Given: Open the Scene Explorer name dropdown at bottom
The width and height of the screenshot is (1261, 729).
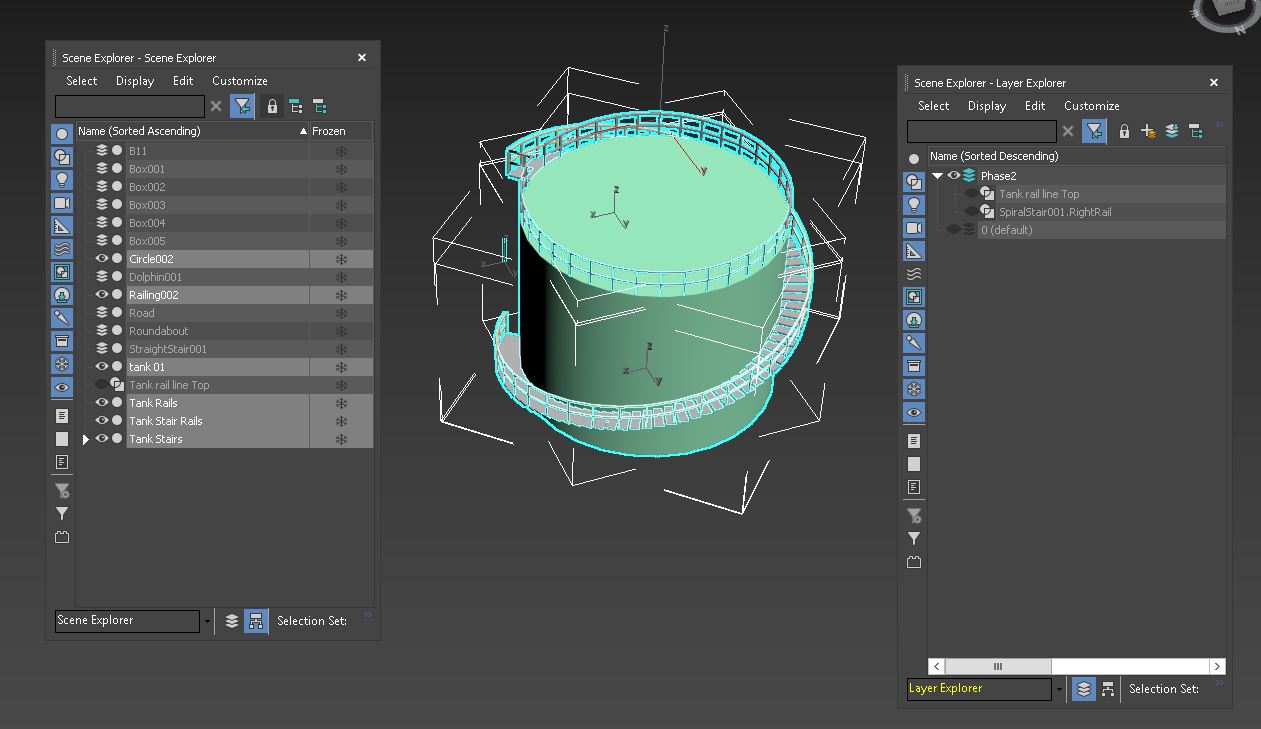Looking at the screenshot, I should 207,621.
